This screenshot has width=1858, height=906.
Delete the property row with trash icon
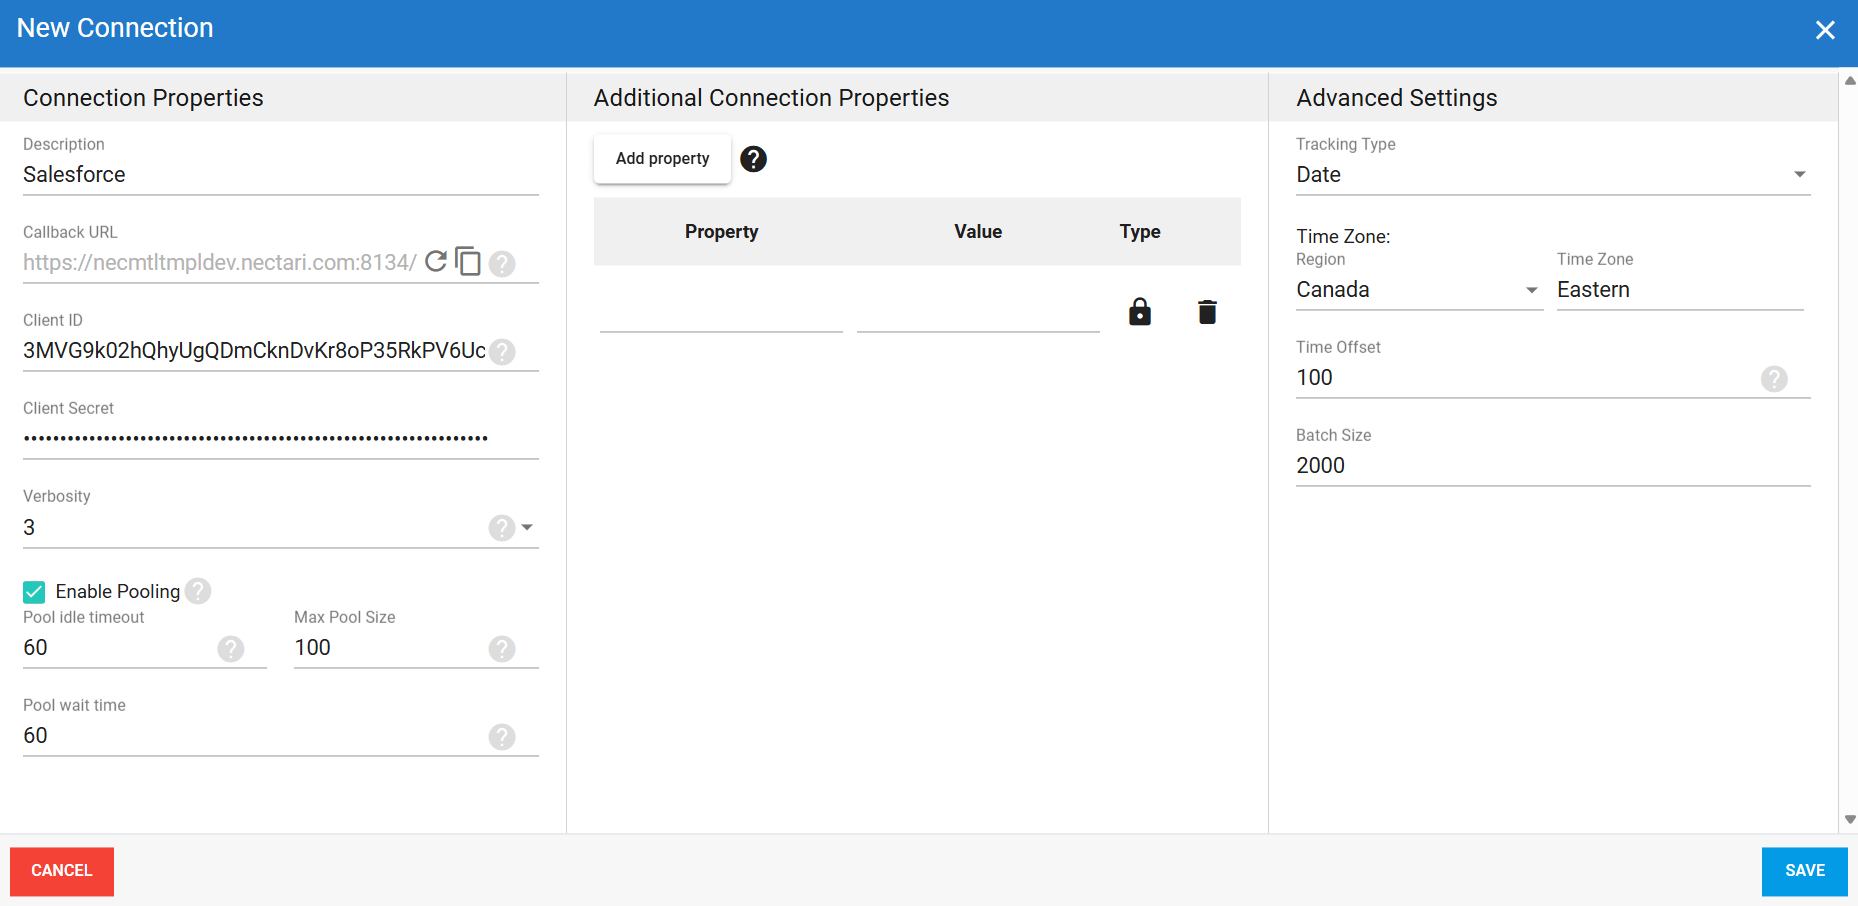pyautogui.click(x=1207, y=313)
